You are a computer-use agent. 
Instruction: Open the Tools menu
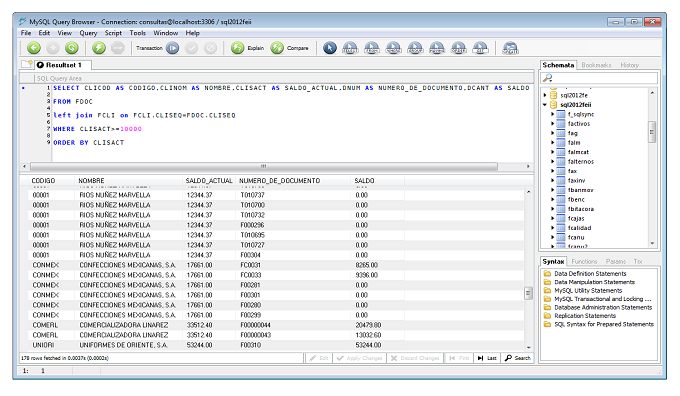point(137,33)
